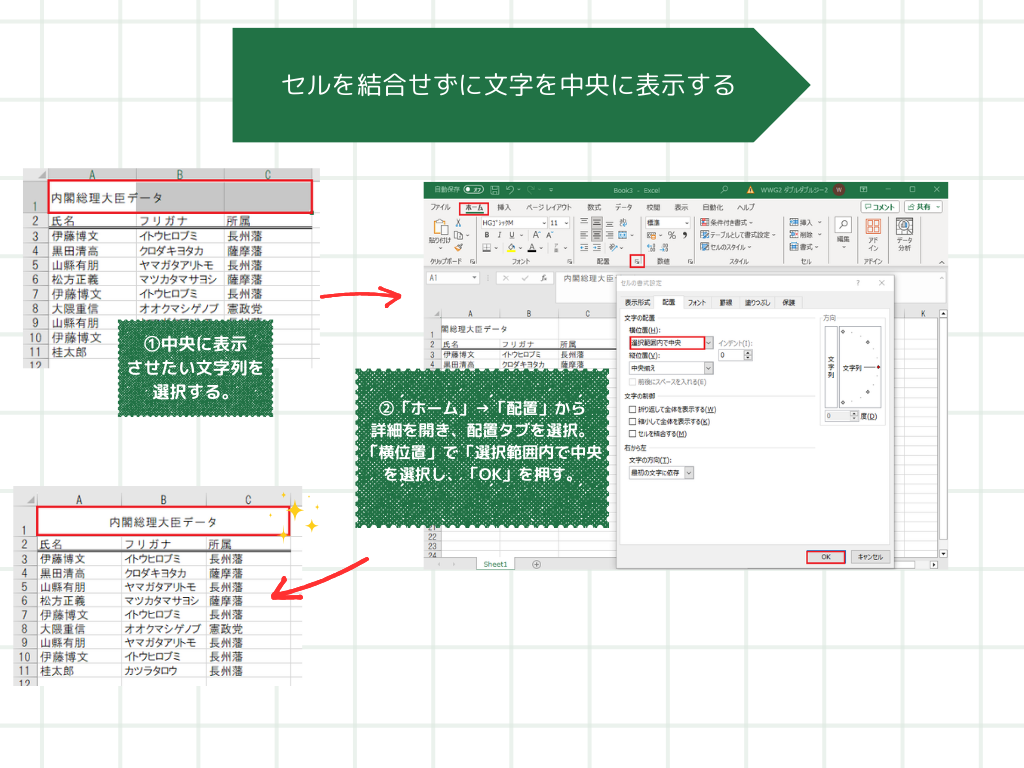Switch to the フォント tab in the dialog
This screenshot has height=768, width=1024.
pyautogui.click(x=697, y=302)
